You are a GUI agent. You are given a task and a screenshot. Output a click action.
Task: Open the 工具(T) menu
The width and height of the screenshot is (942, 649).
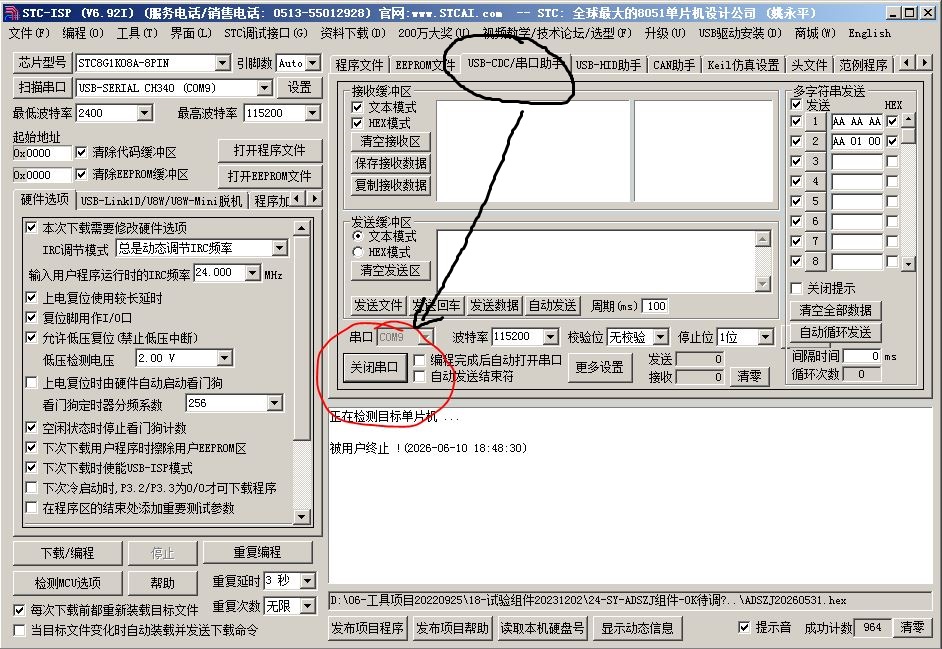click(x=137, y=33)
